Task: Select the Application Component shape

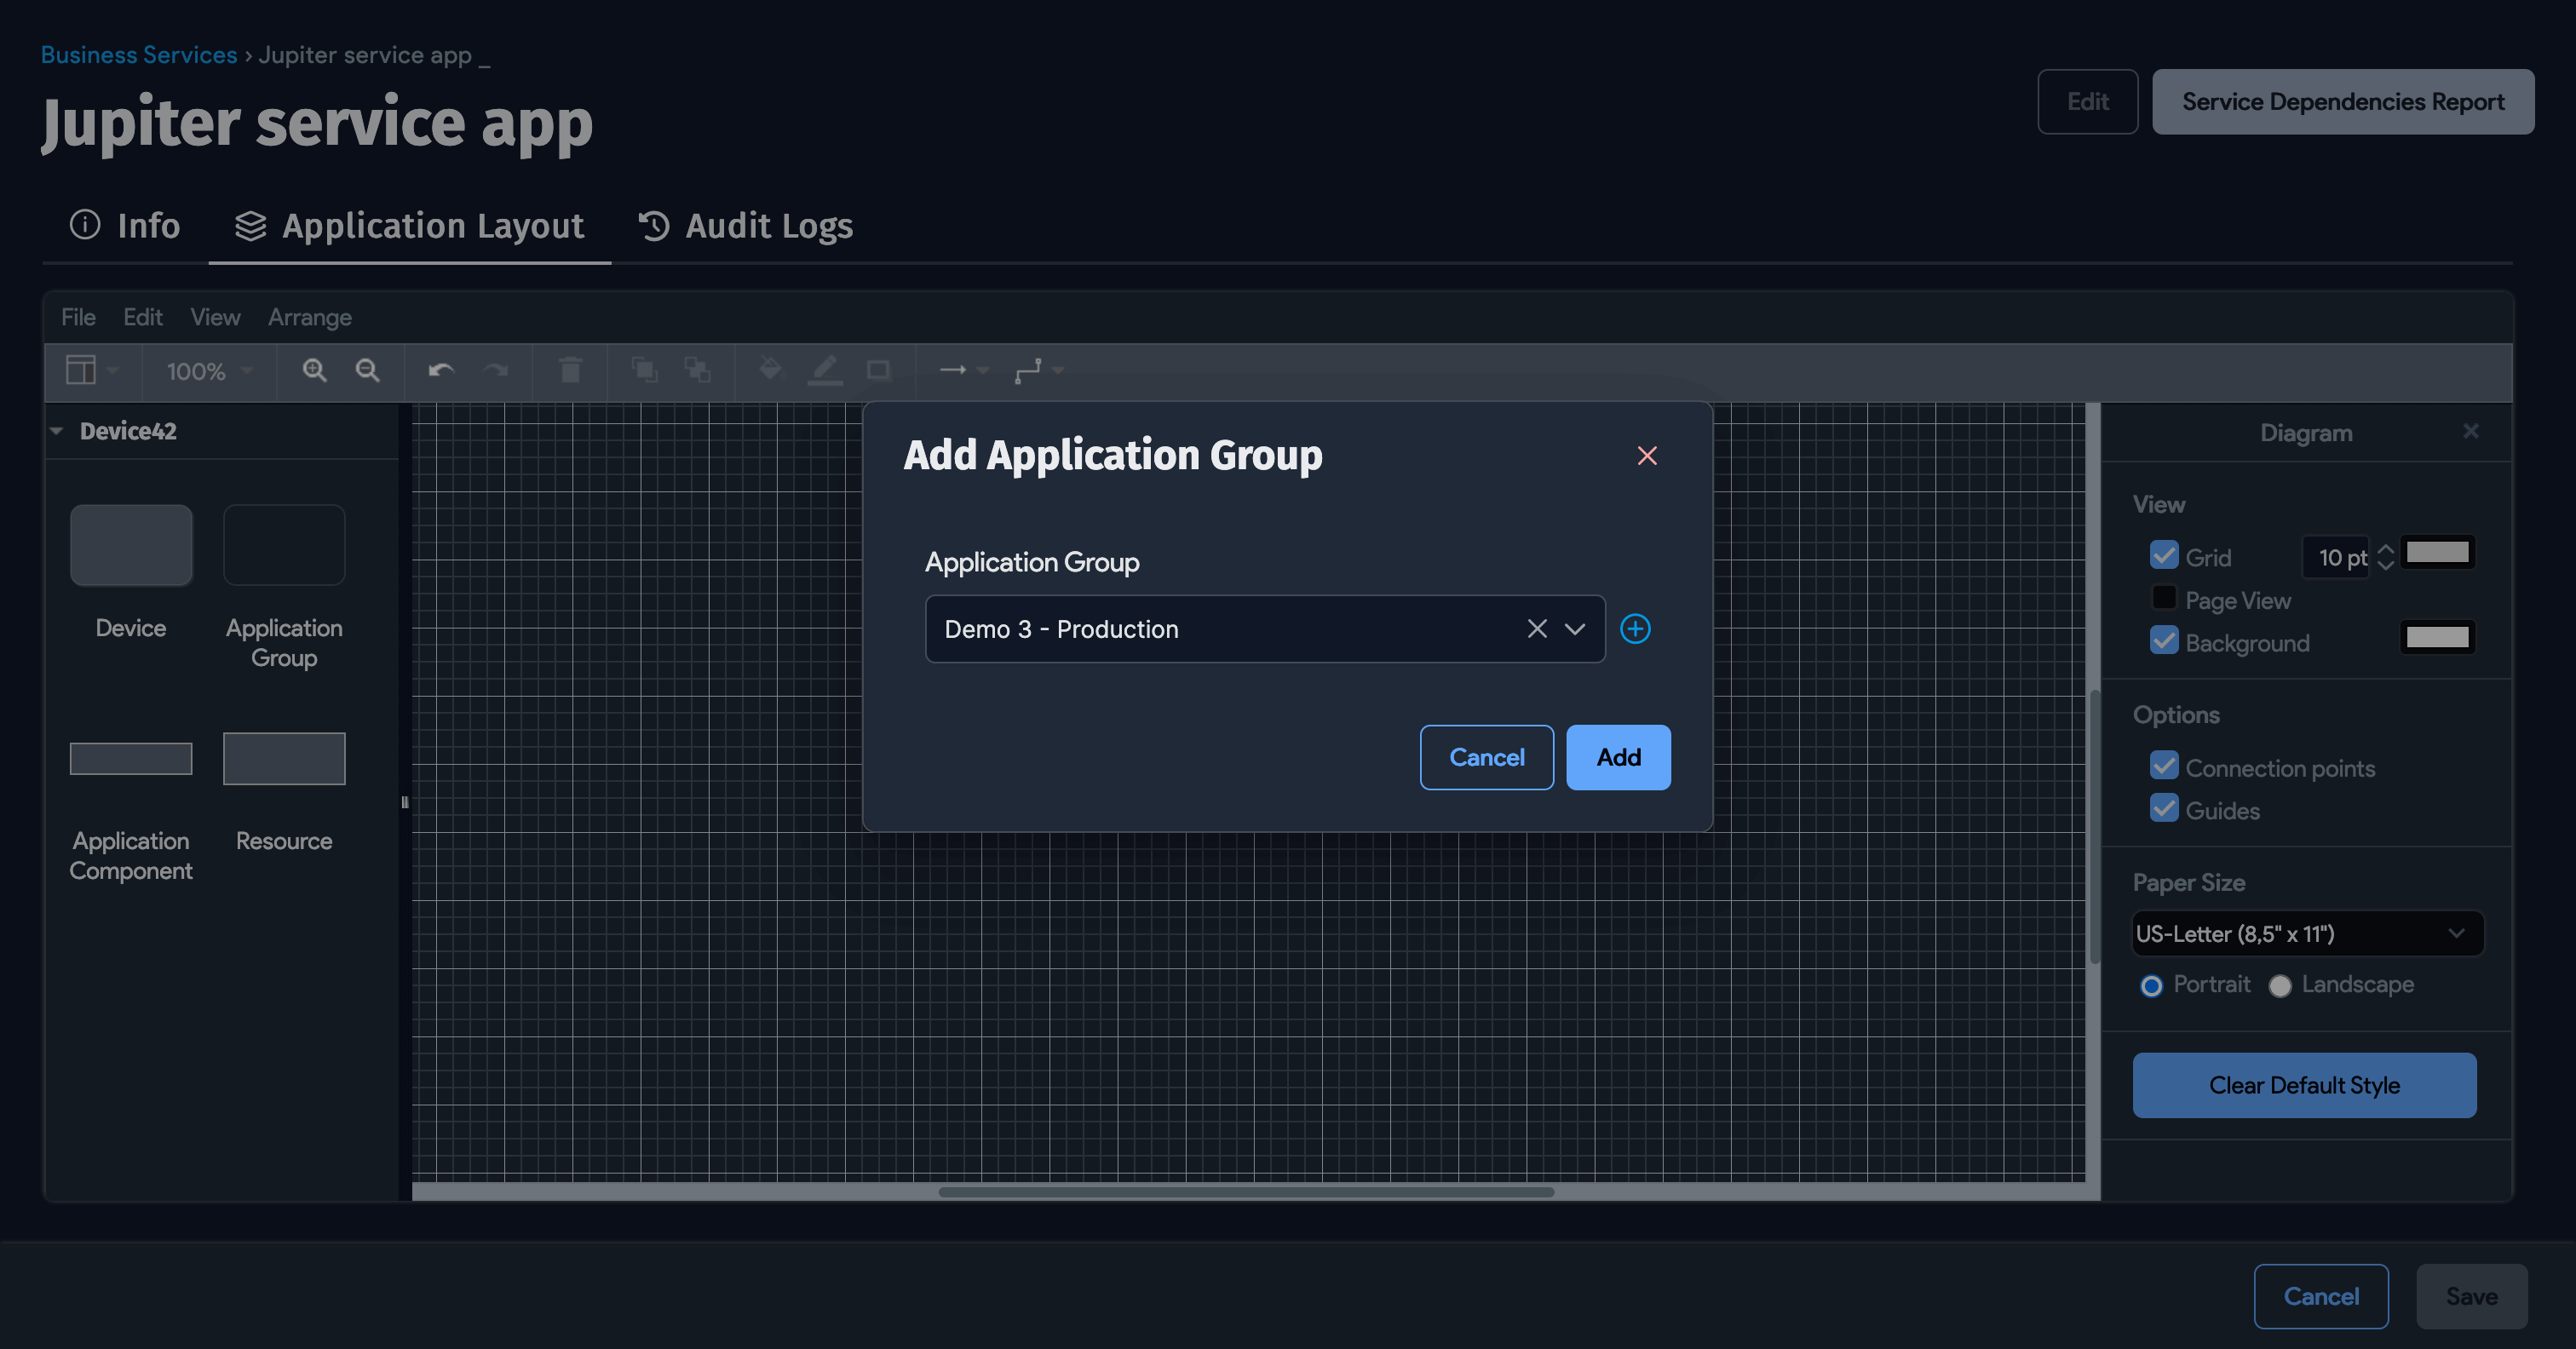Action: (131, 758)
